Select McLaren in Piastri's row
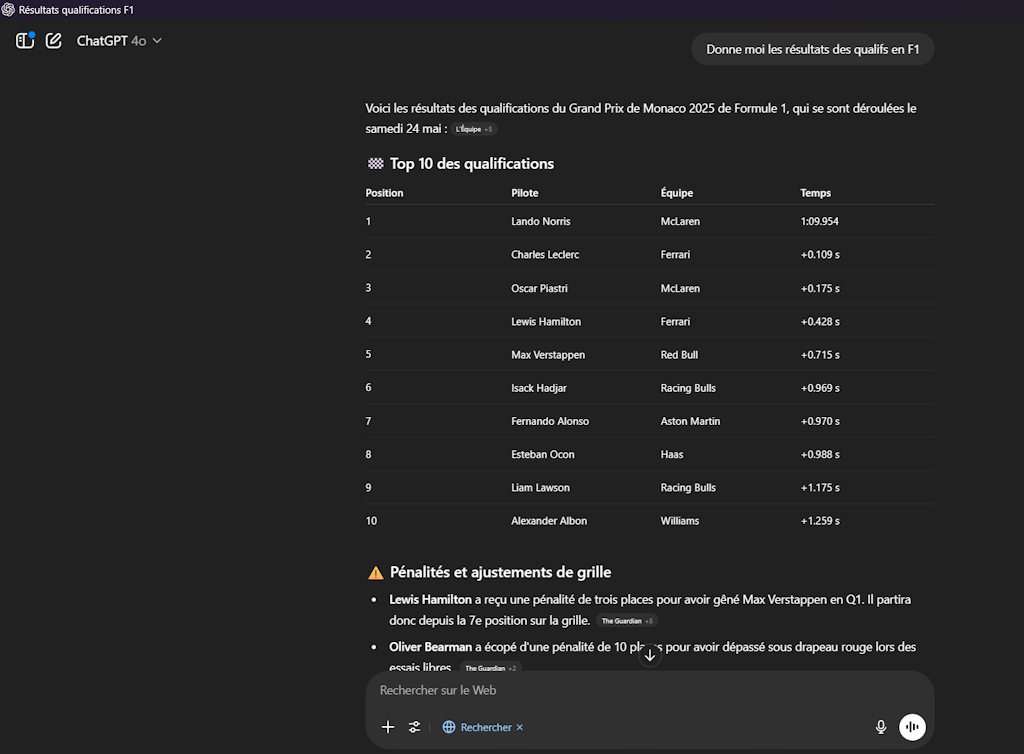 680,288
